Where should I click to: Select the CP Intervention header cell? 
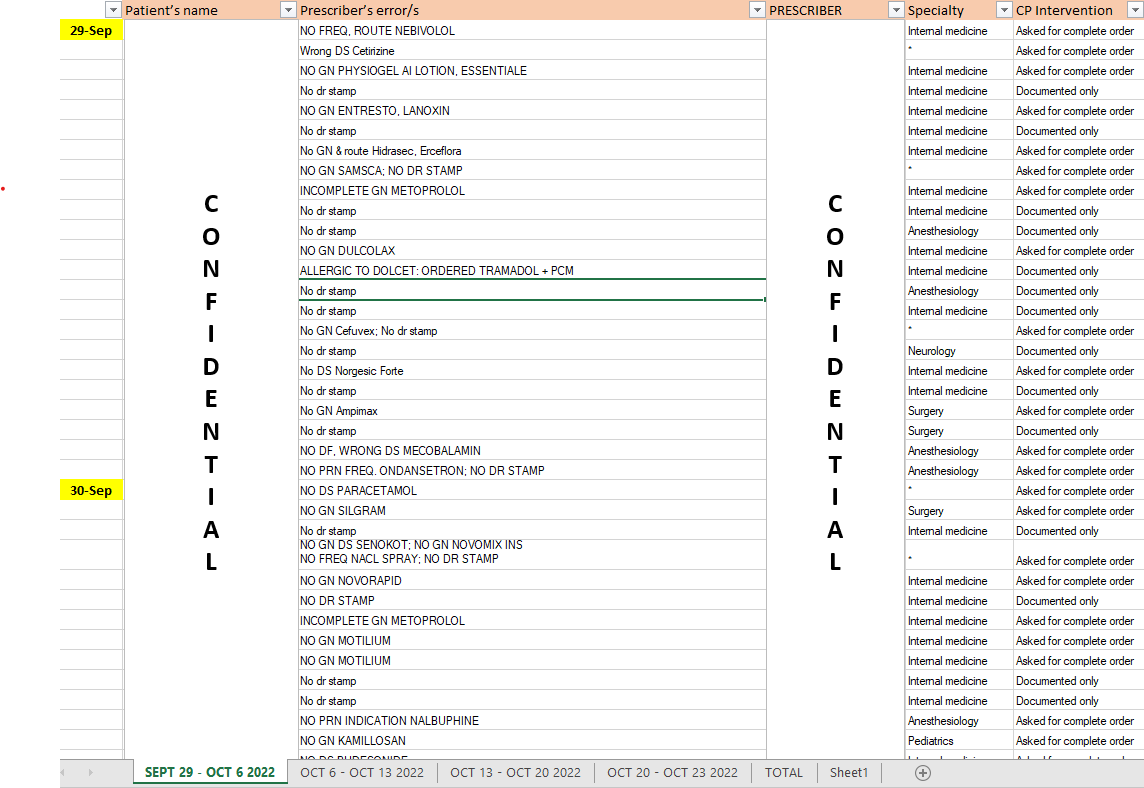[1078, 10]
